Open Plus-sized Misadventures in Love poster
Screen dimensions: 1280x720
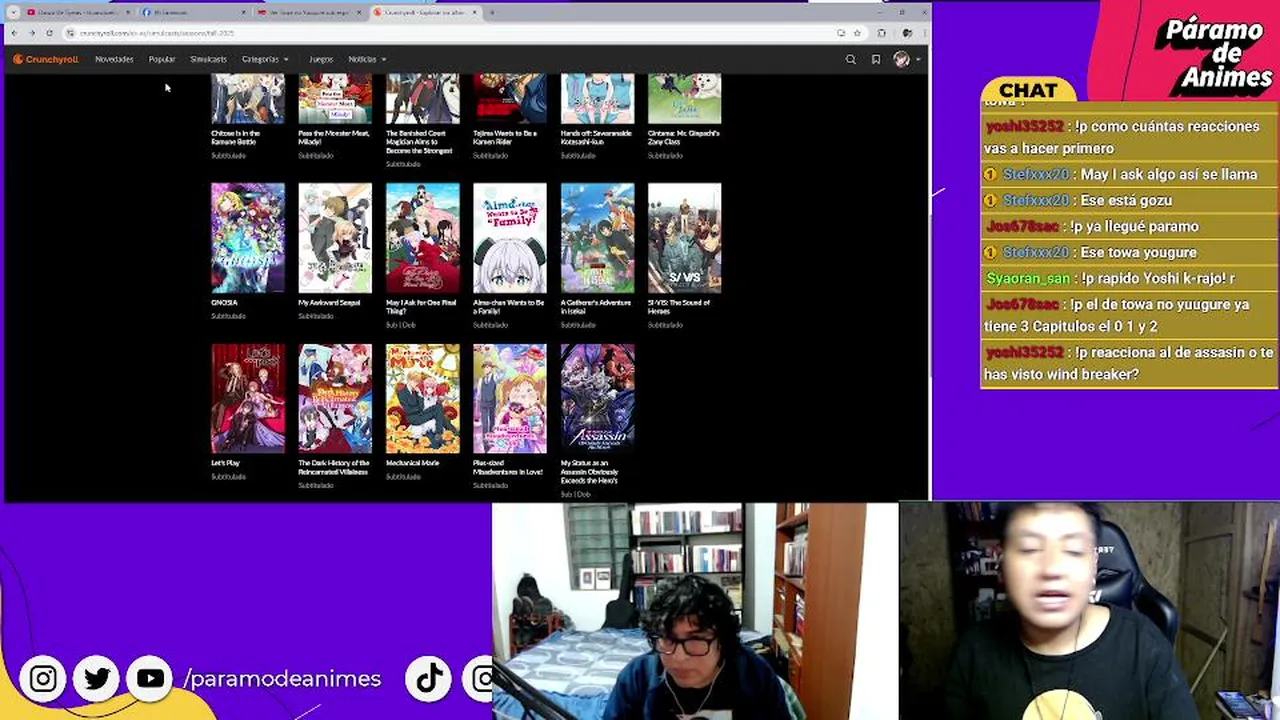pyautogui.click(x=510, y=399)
